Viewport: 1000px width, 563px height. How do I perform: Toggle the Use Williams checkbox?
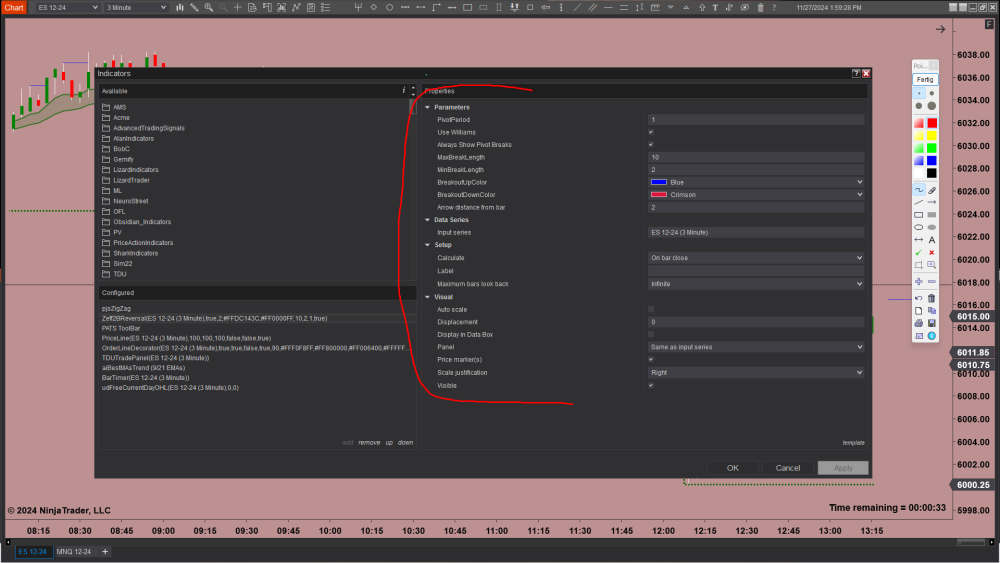(x=651, y=132)
